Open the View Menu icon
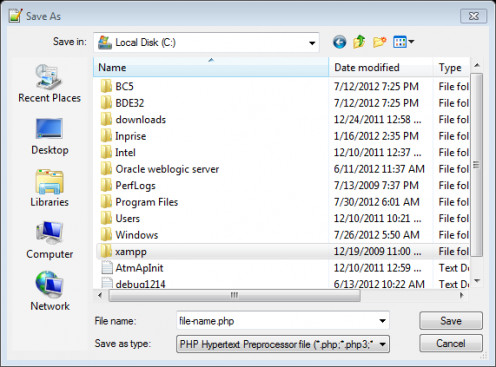 click(x=400, y=42)
